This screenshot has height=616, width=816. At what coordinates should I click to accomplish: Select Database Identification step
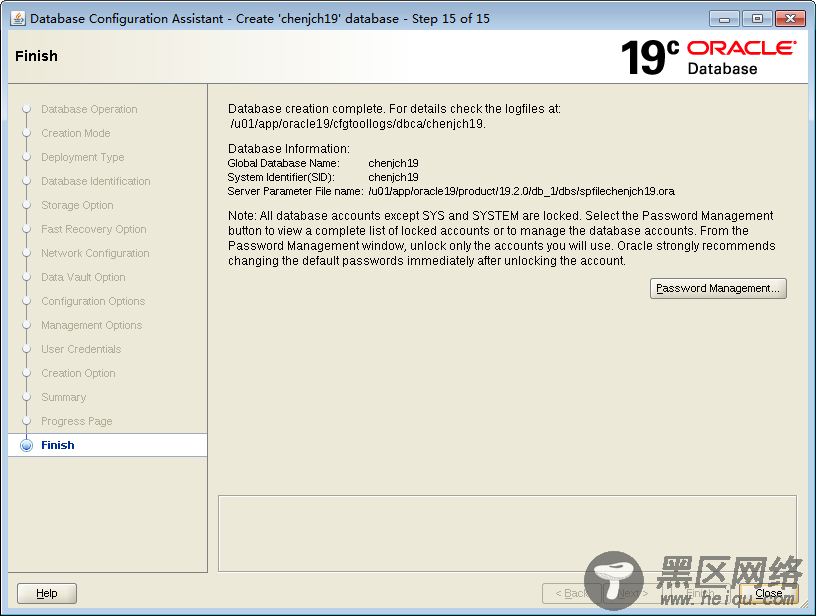(96, 181)
